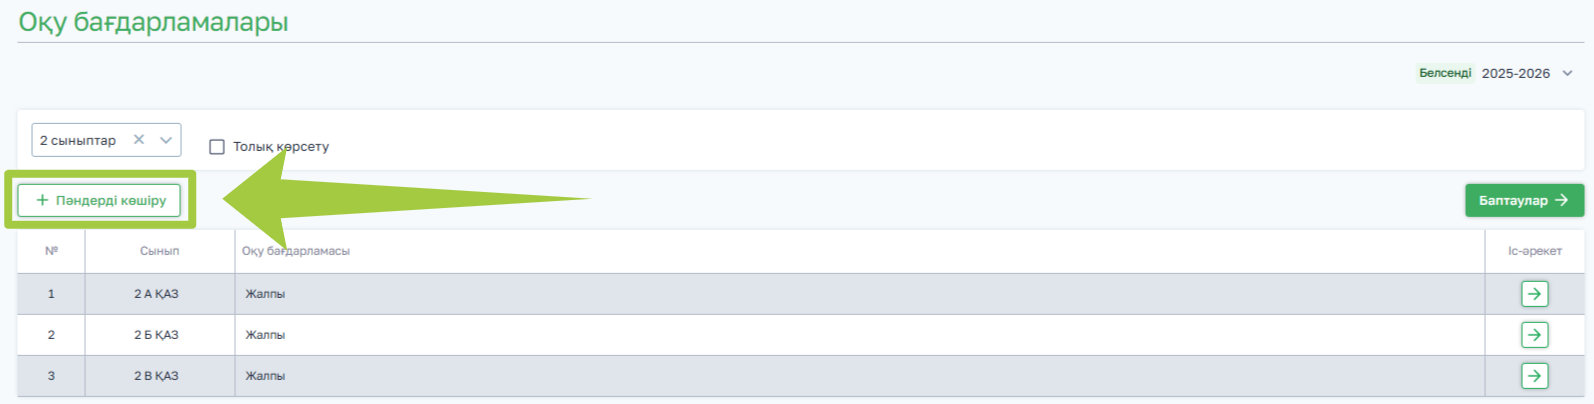Click the chevron next to 2025-2026
This screenshot has width=1594, height=404.
pos(1567,73)
